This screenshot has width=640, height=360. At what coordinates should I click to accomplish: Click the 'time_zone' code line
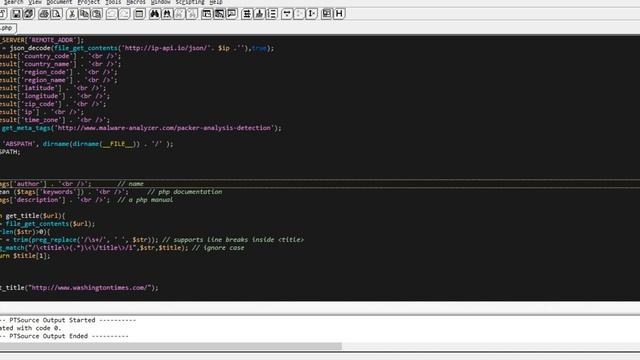tap(55, 120)
